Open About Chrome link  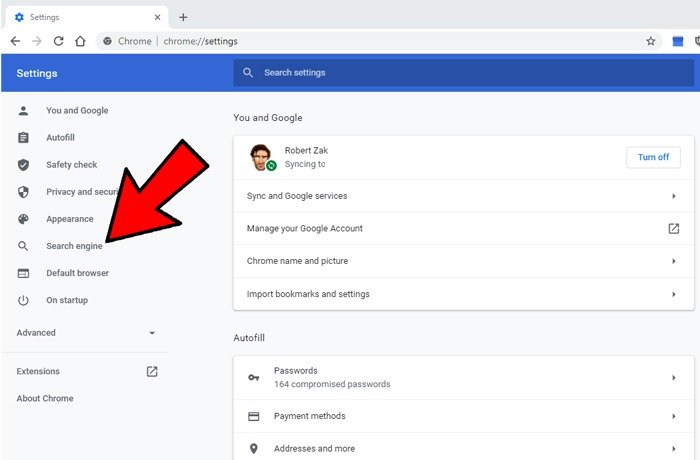(45, 398)
